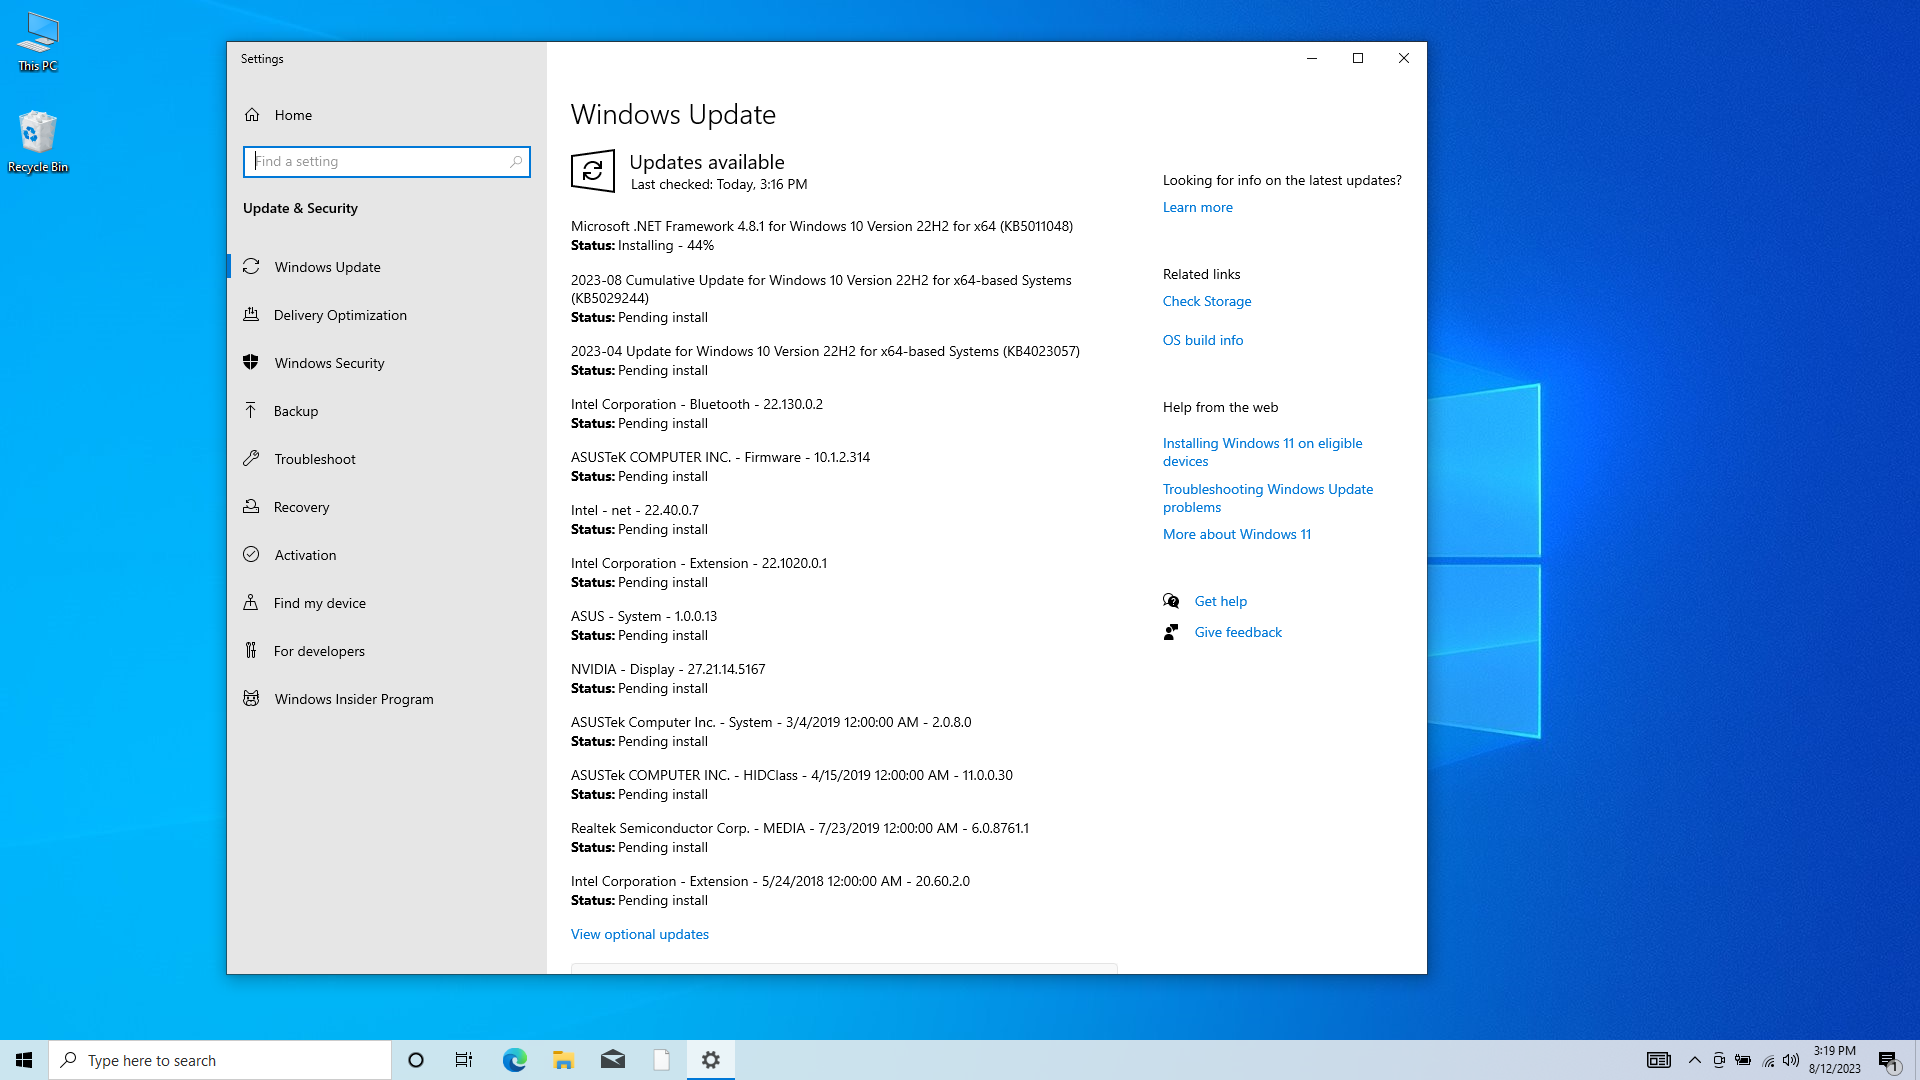Image resolution: width=1920 pixels, height=1080 pixels.
Task: Select Delivery Optimization in sidebar
Action: click(x=340, y=315)
